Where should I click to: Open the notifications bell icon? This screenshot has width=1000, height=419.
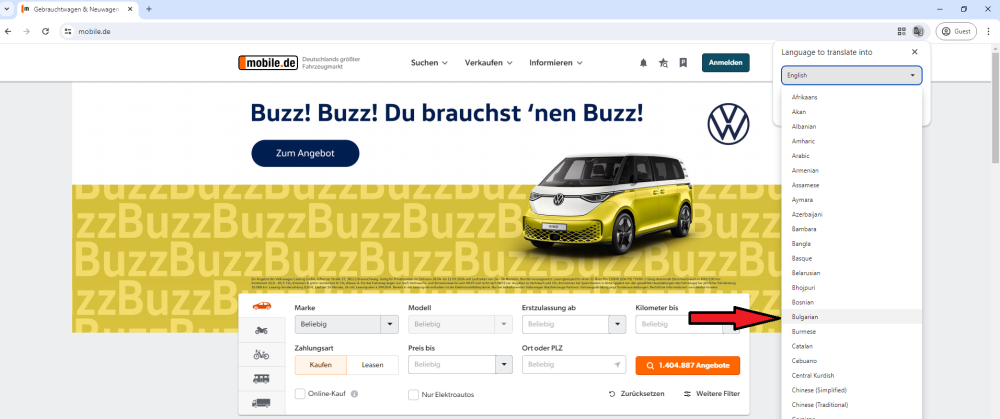pyautogui.click(x=643, y=62)
